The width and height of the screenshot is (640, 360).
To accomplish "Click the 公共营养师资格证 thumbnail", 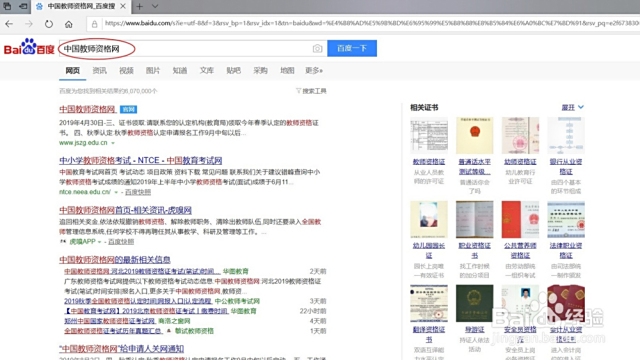I will tap(520, 219).
